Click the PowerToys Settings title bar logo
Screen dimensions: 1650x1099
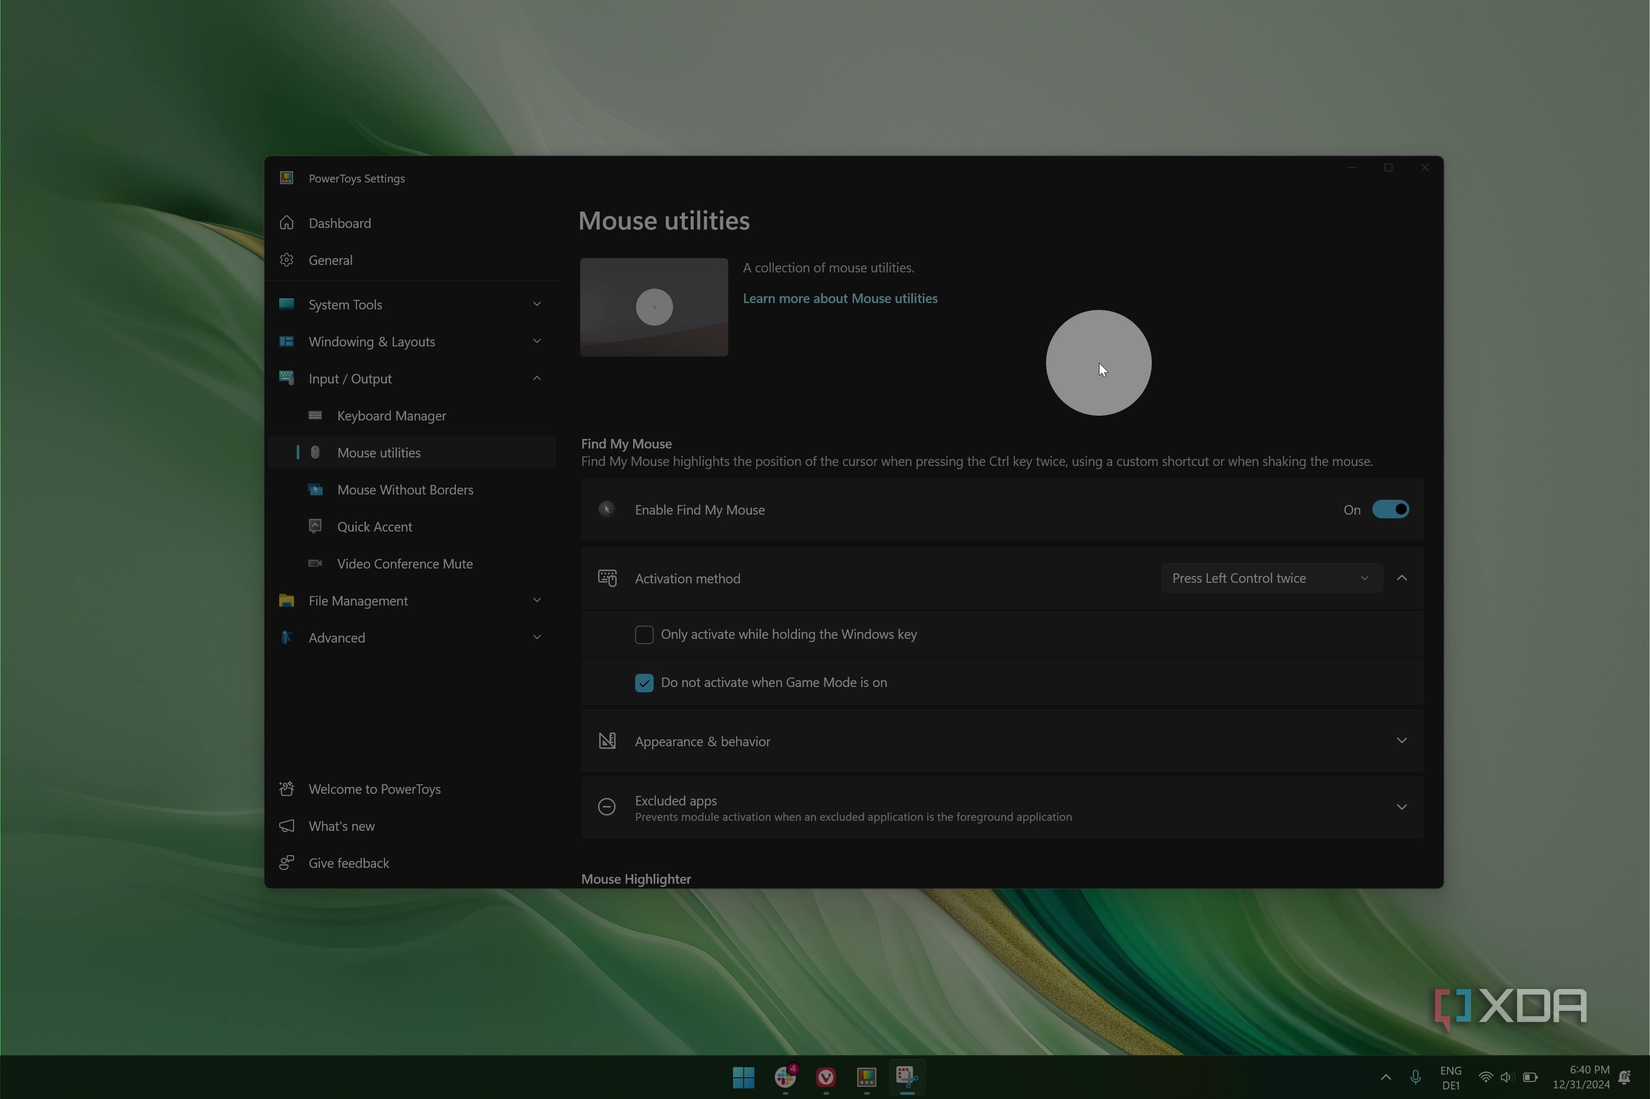(287, 178)
